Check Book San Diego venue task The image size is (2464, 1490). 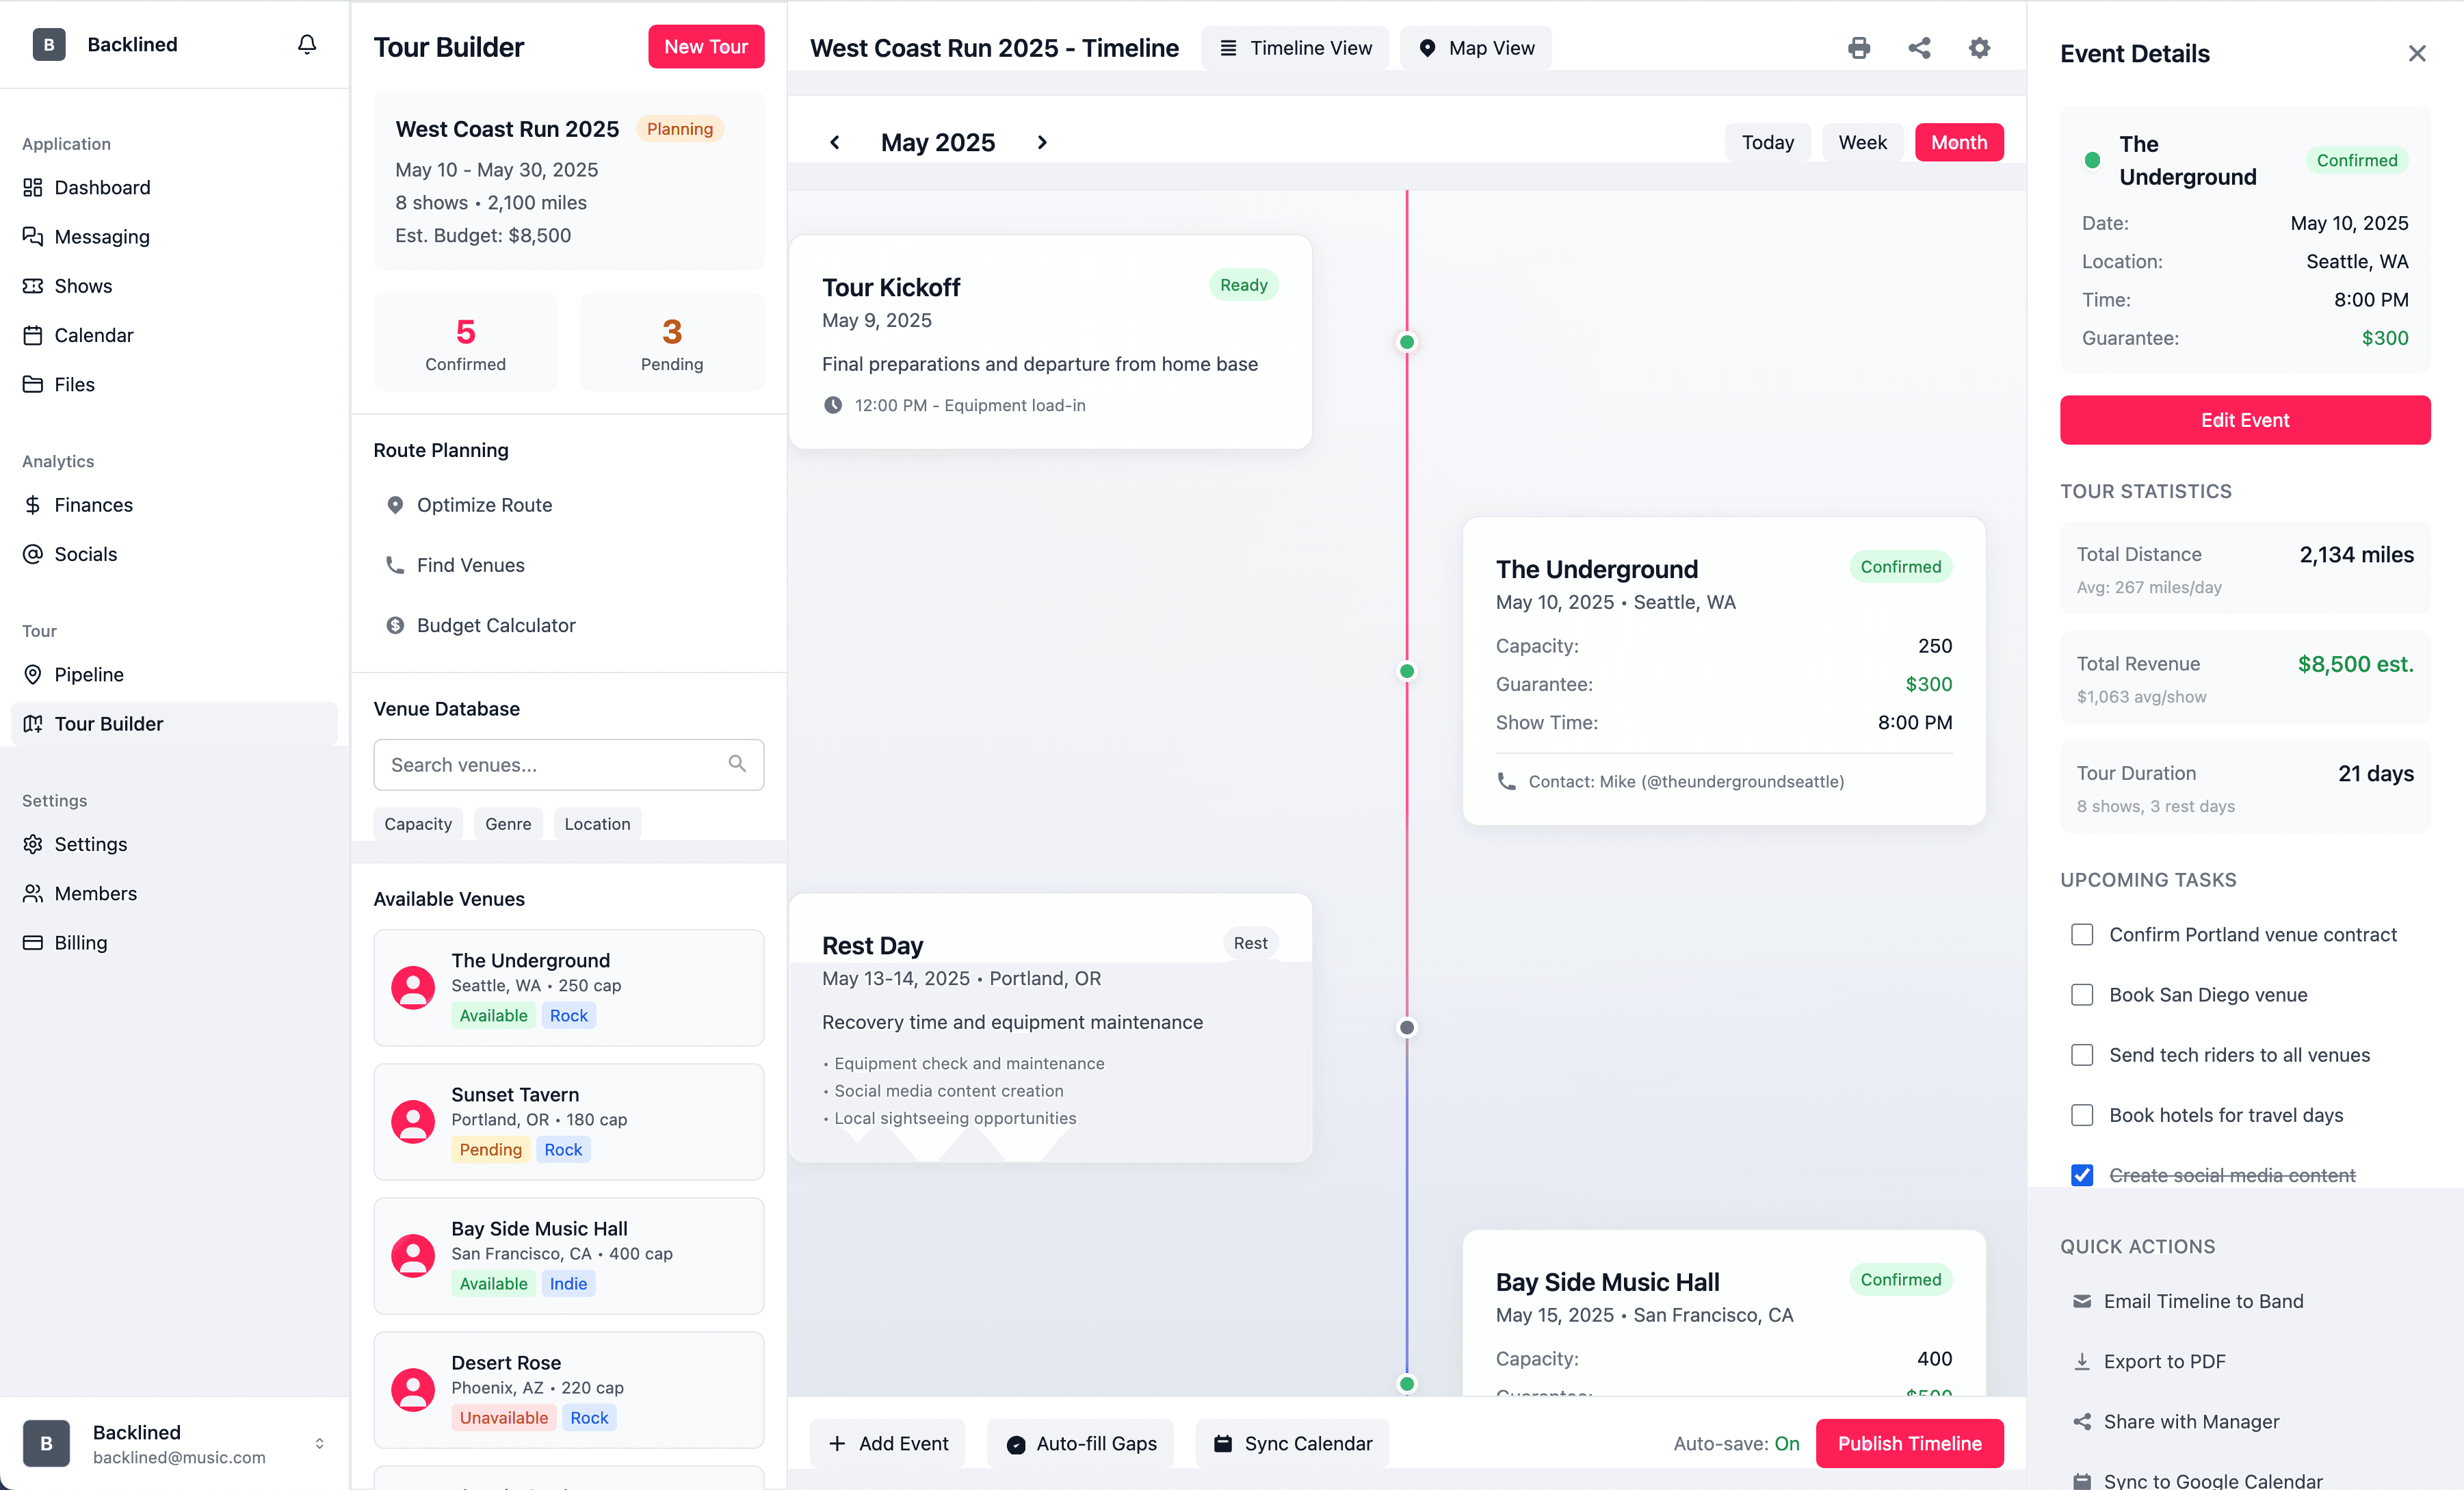click(x=2082, y=995)
